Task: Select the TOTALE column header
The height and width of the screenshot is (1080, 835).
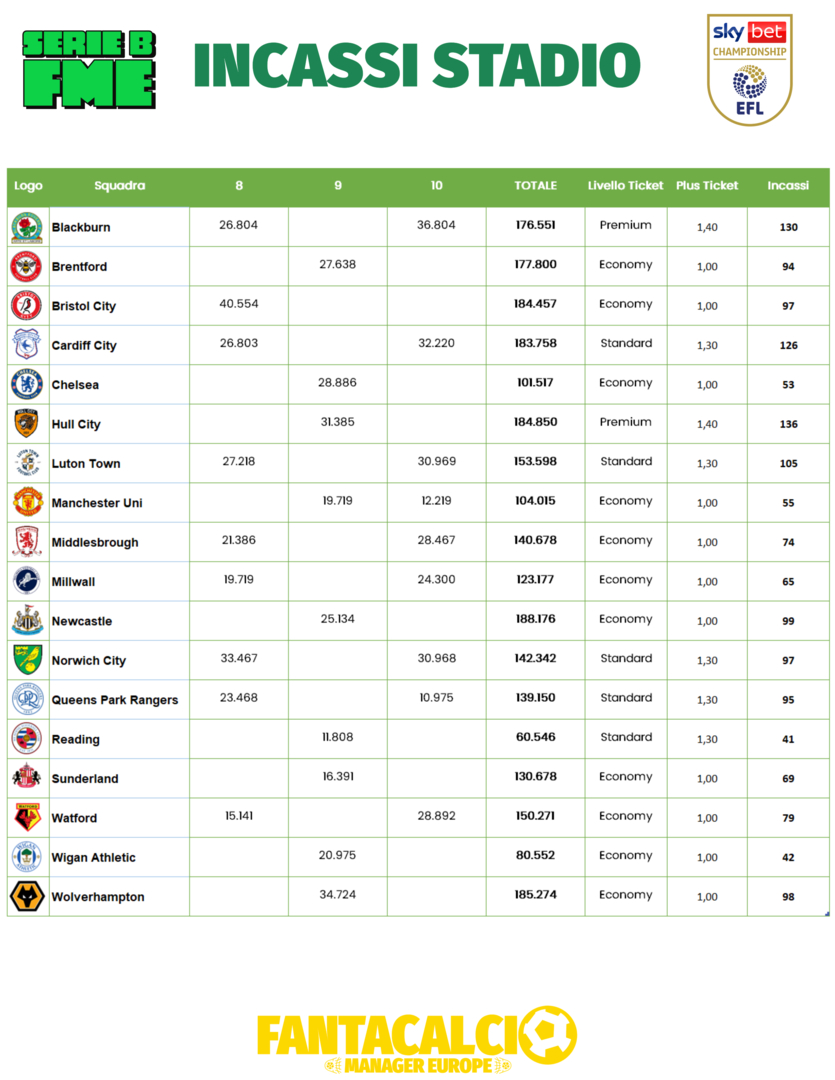Action: pyautogui.click(x=535, y=186)
